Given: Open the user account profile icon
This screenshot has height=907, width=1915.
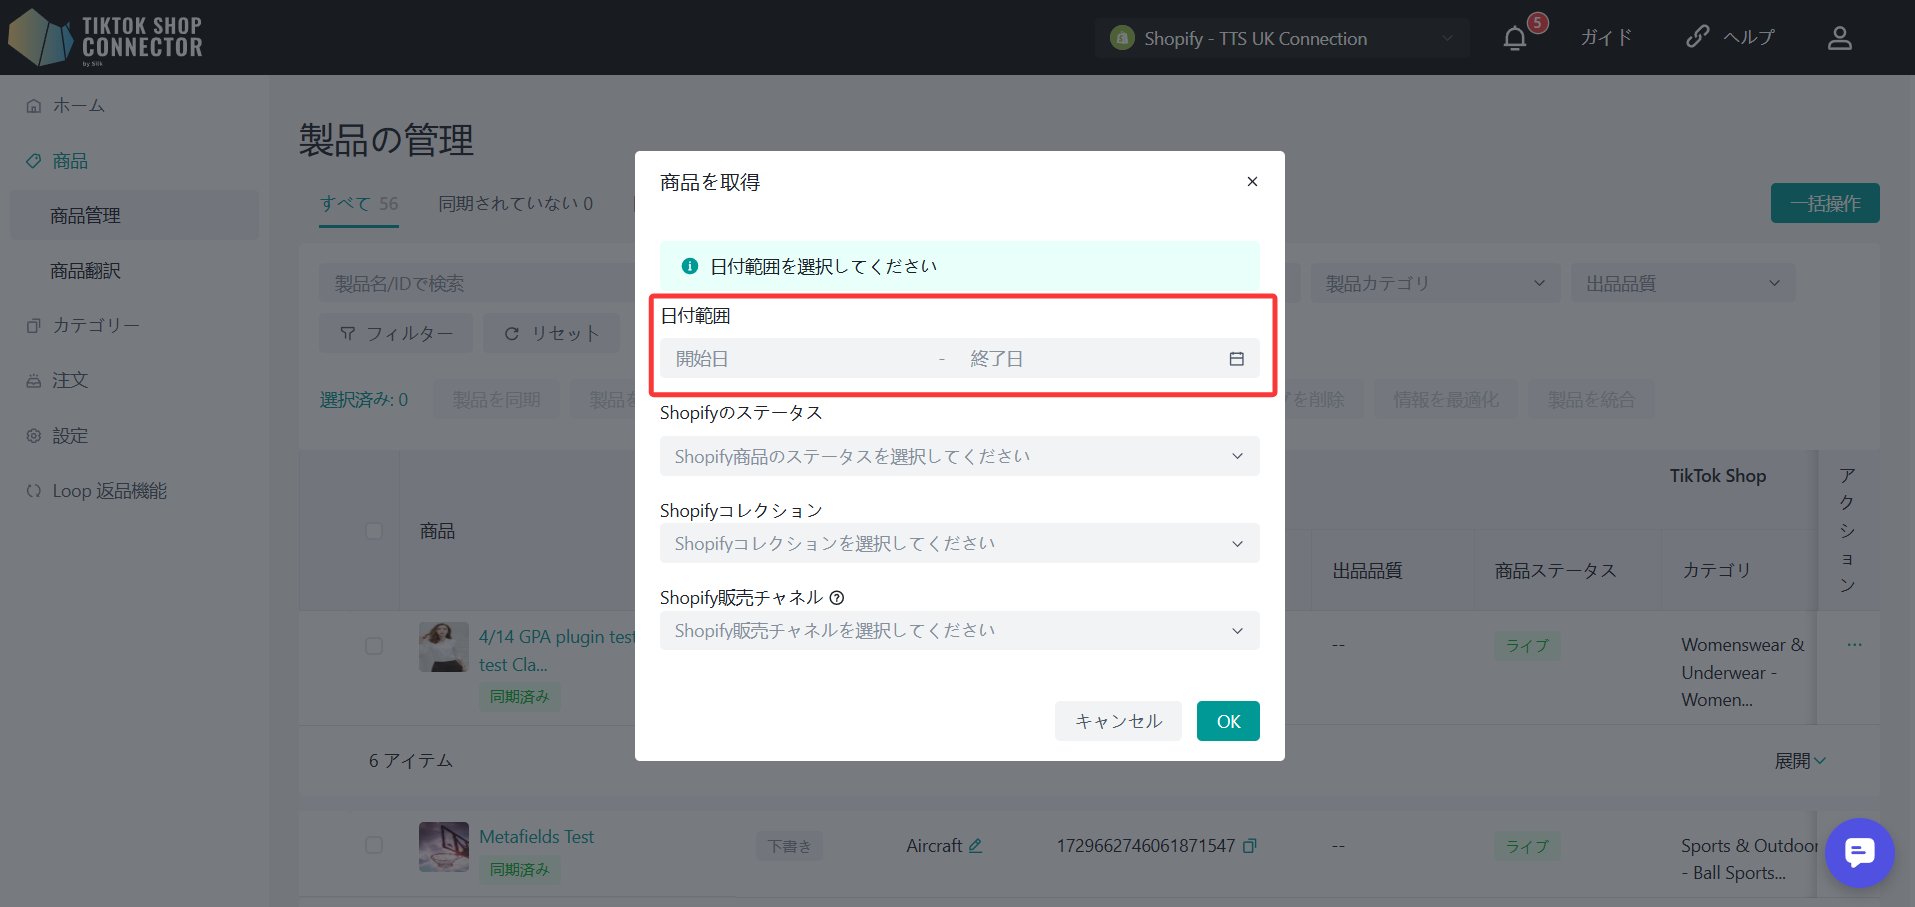Looking at the screenshot, I should pyautogui.click(x=1839, y=38).
